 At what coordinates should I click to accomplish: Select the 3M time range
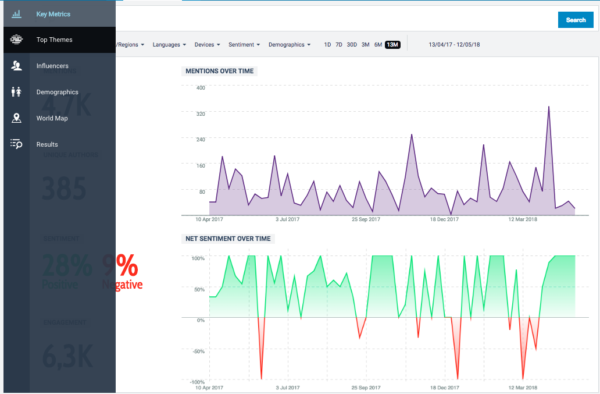[x=365, y=45]
